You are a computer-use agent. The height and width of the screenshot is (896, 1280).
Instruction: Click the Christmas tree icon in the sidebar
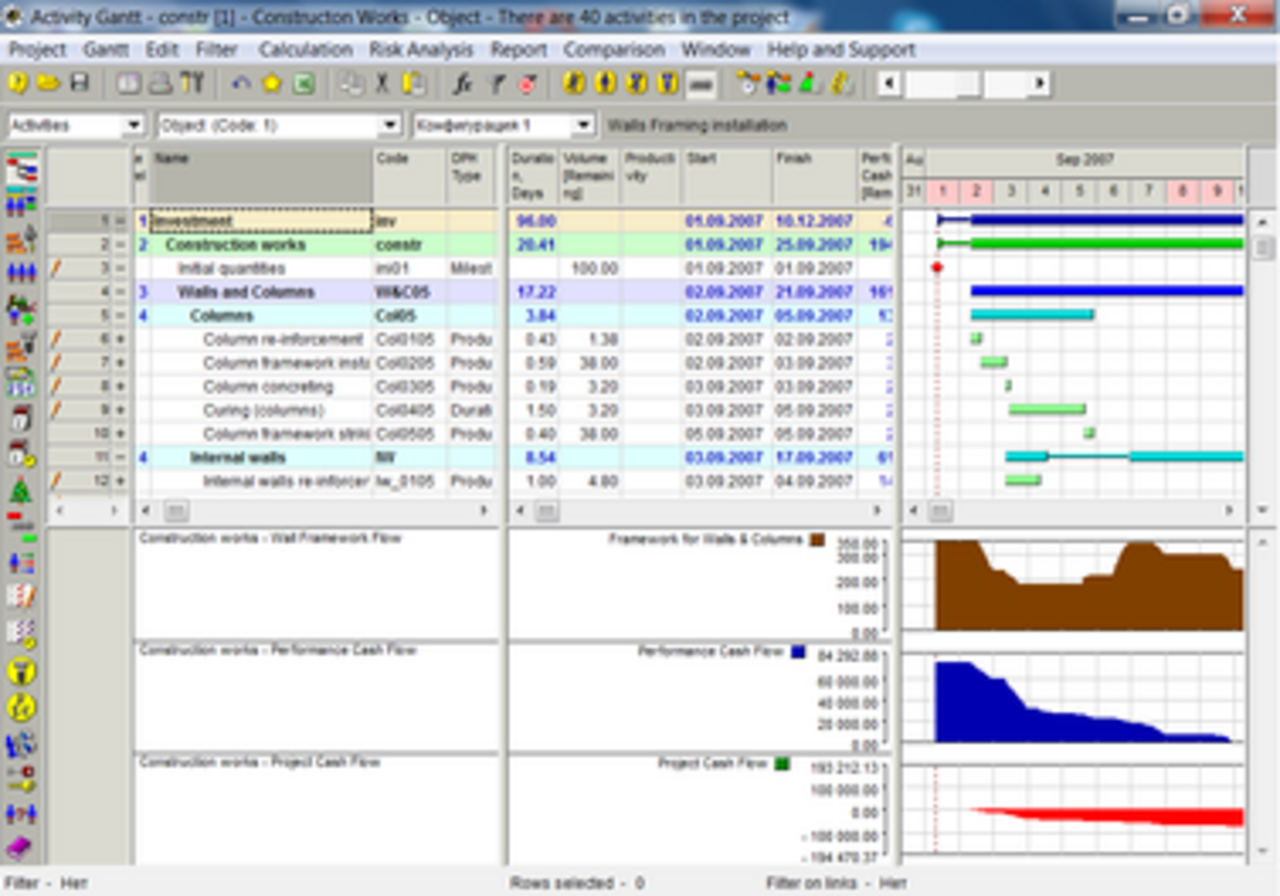(x=21, y=490)
